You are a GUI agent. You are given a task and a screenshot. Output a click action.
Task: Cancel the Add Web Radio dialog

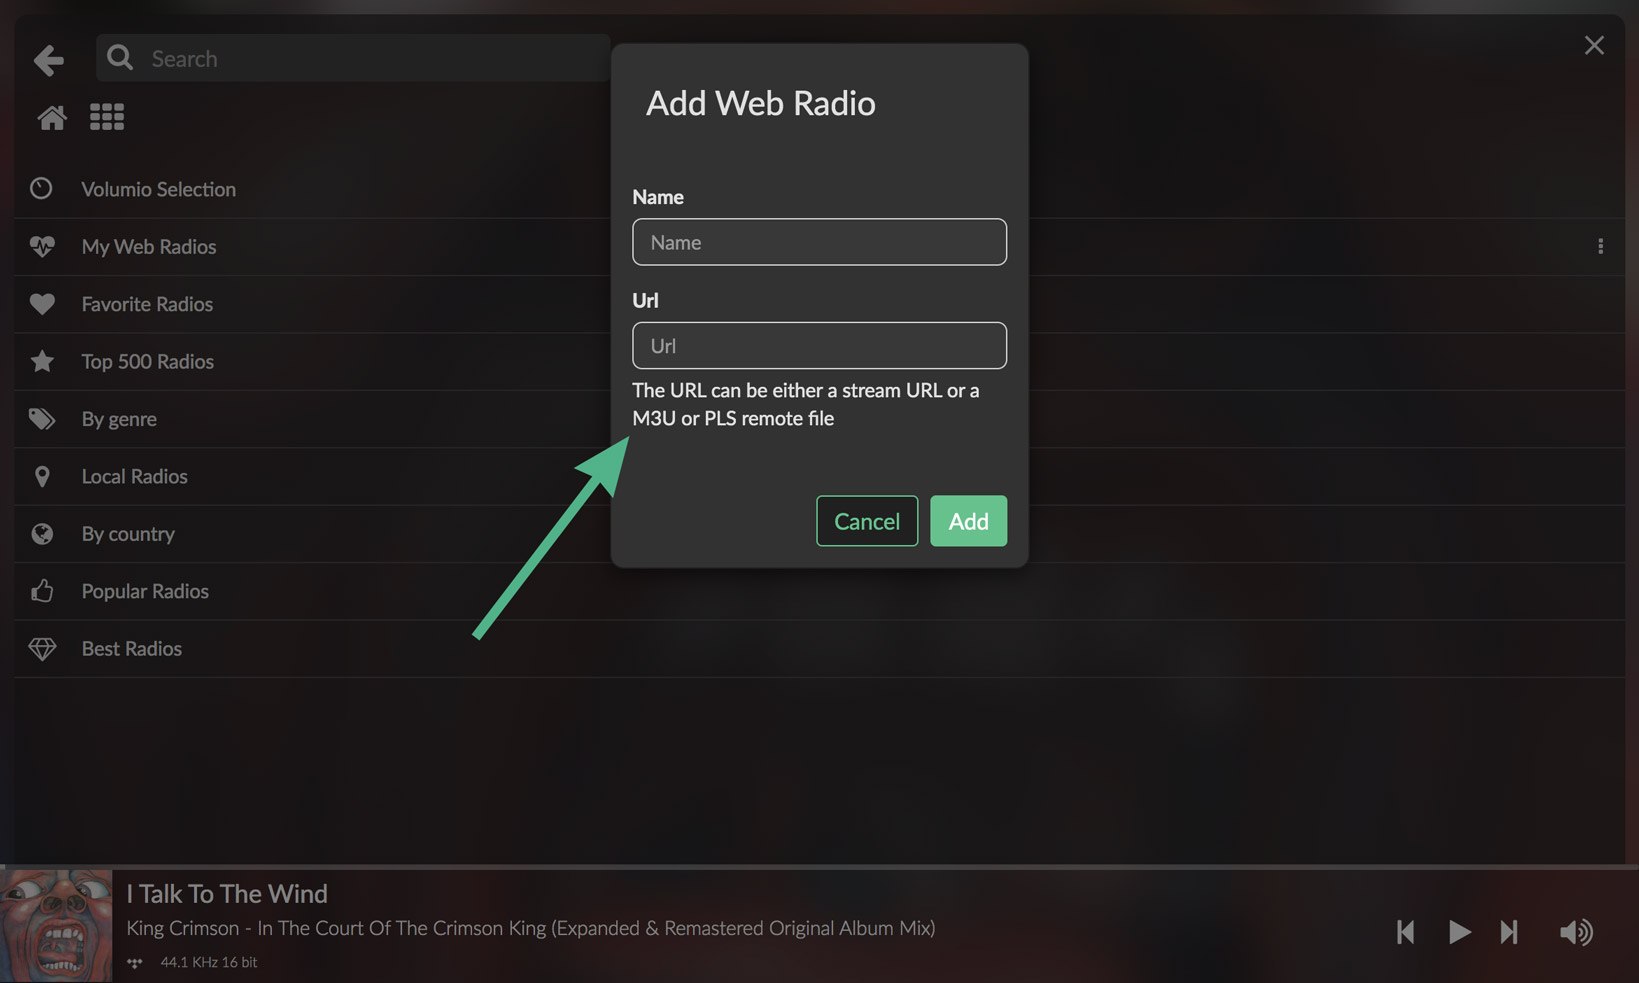point(866,521)
